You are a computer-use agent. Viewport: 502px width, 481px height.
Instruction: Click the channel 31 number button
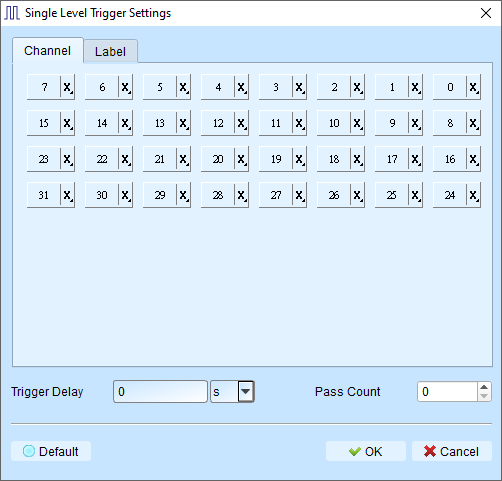(x=44, y=195)
